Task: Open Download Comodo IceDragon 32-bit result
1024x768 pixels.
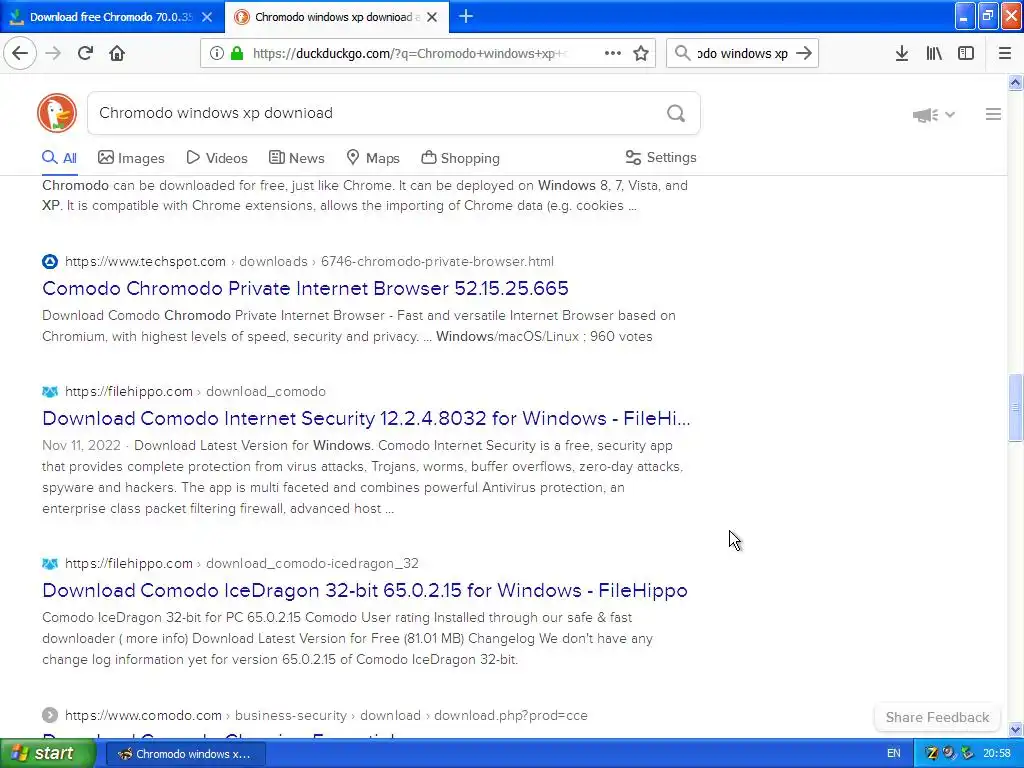Action: tap(364, 590)
